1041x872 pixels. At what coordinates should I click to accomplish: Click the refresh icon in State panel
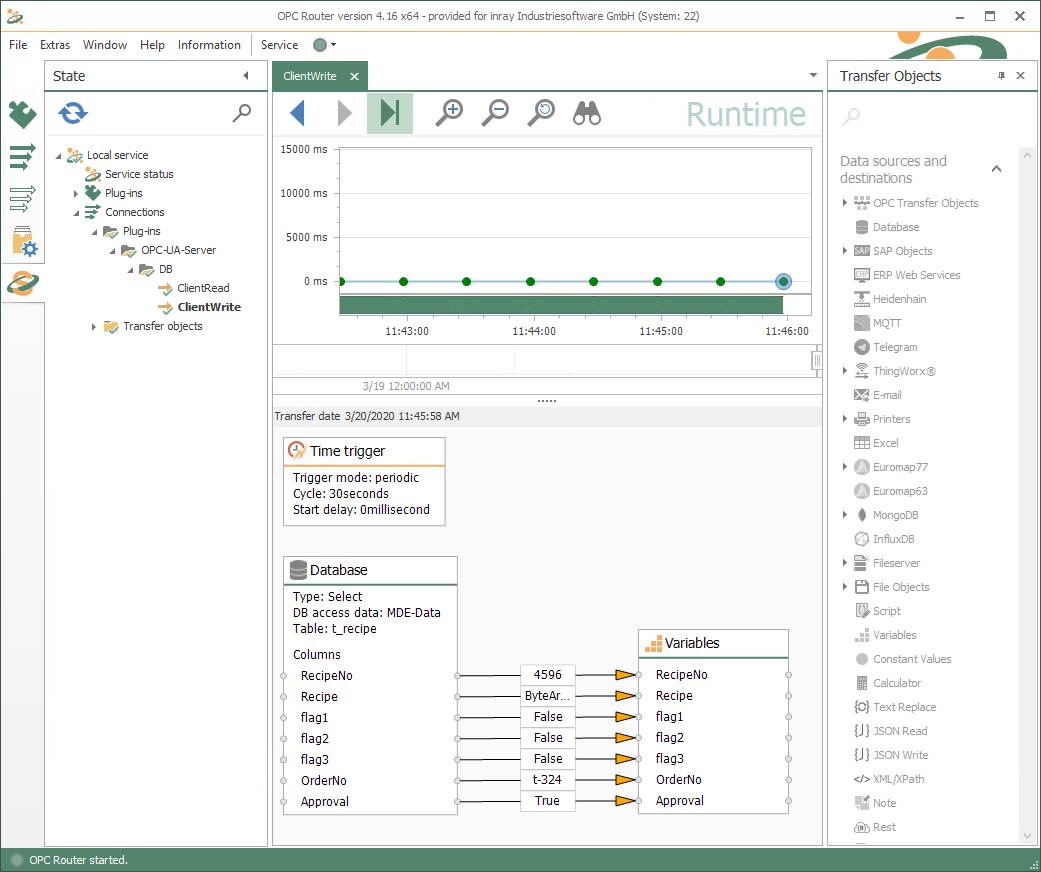73,113
